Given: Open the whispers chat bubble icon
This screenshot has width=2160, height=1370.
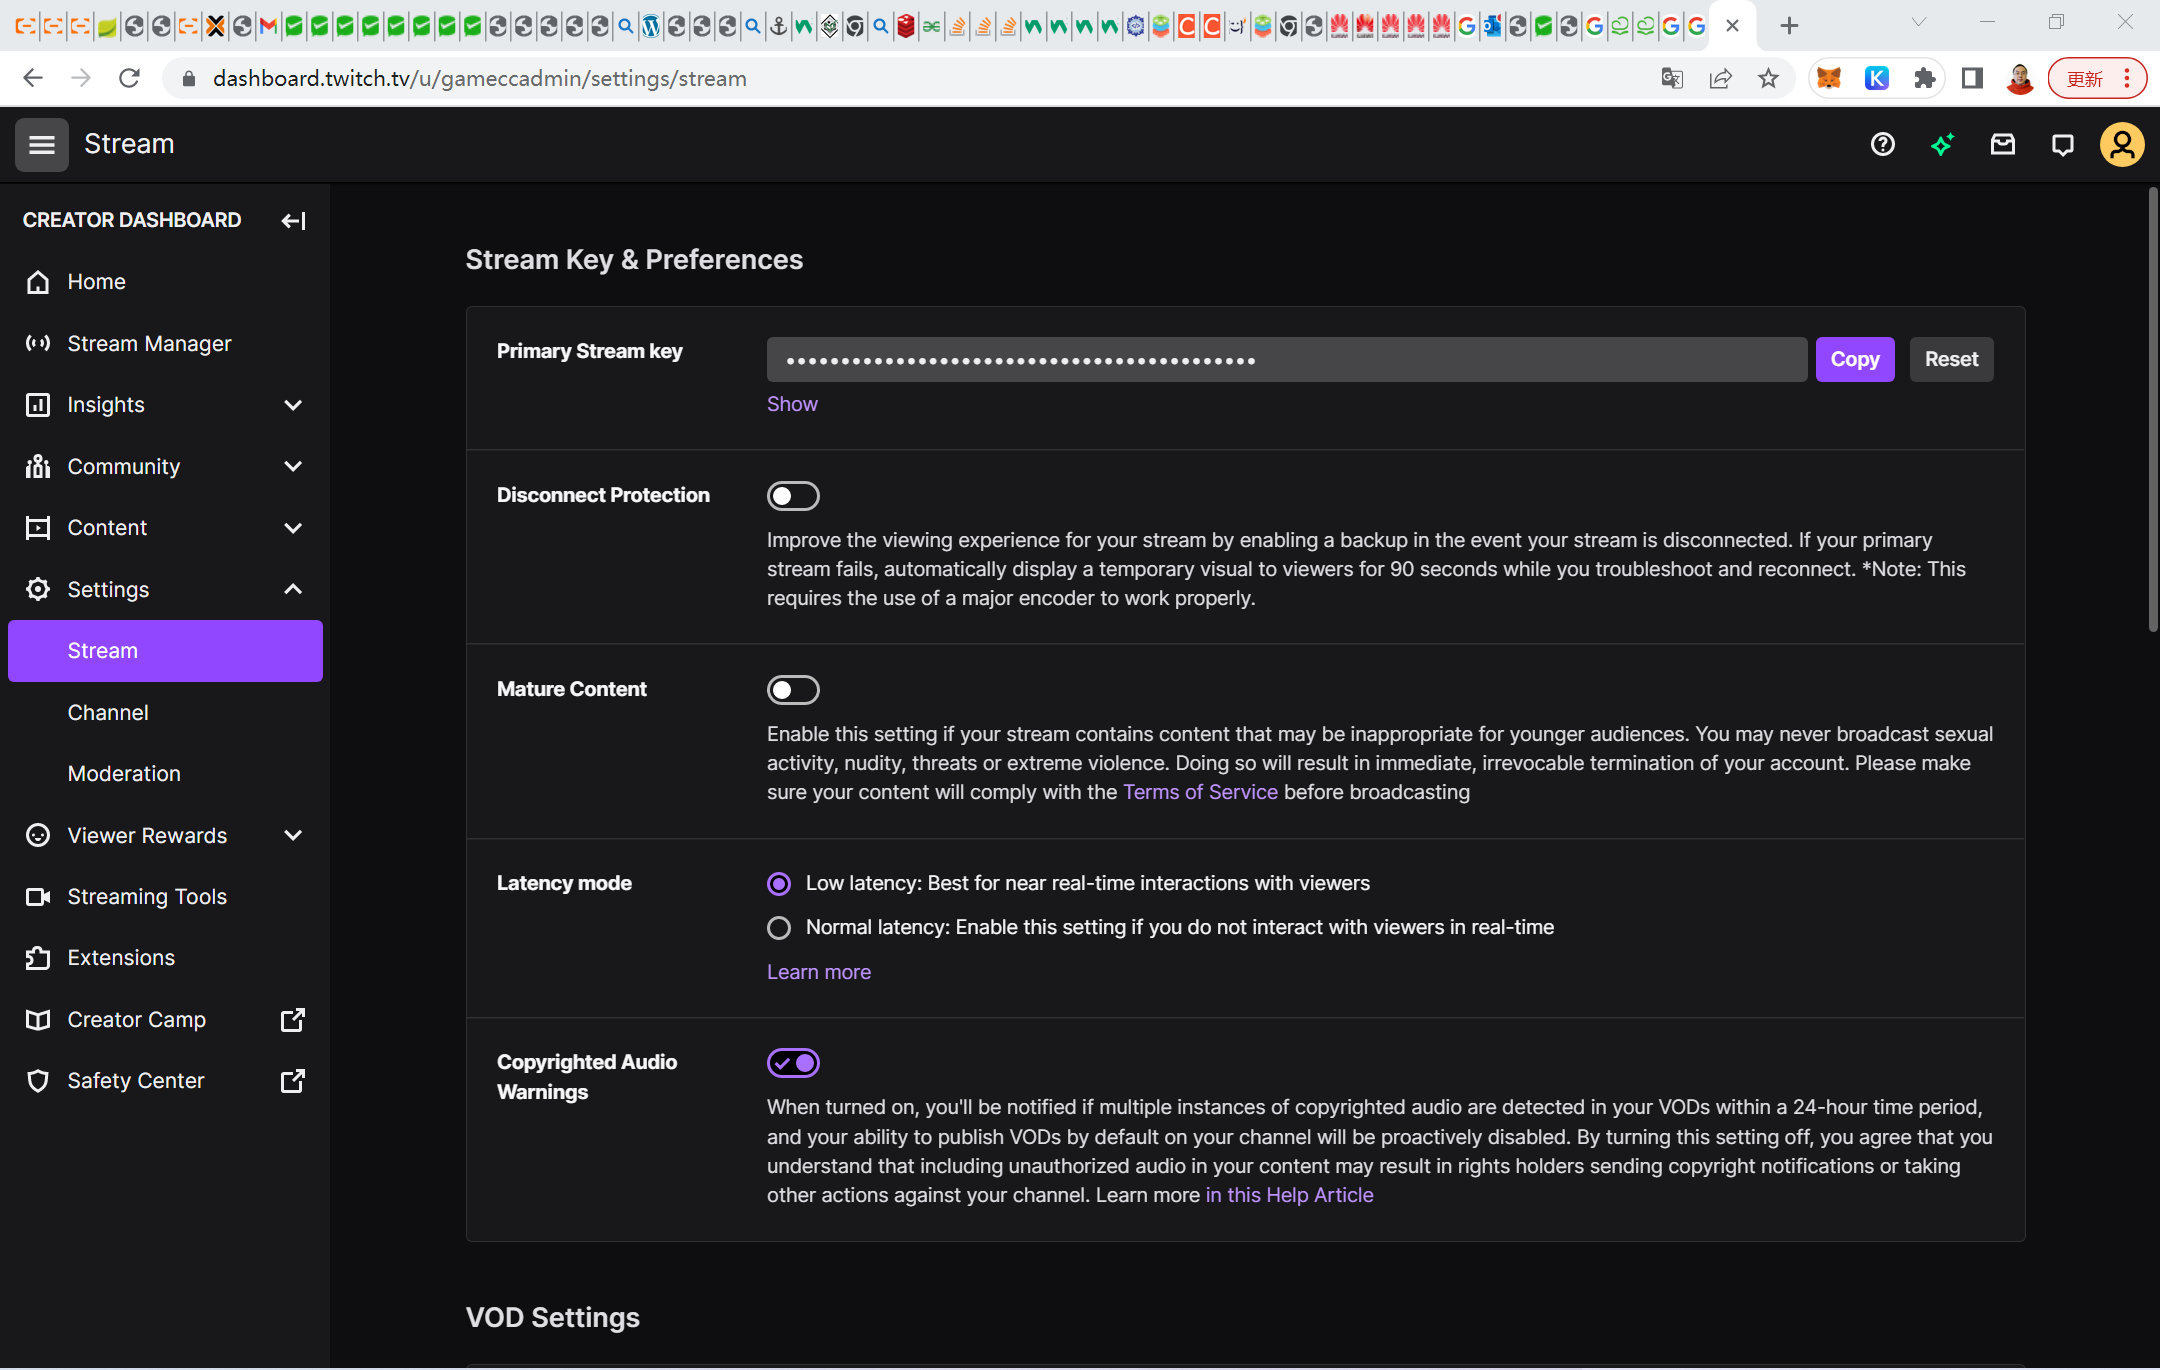Looking at the screenshot, I should point(2063,145).
